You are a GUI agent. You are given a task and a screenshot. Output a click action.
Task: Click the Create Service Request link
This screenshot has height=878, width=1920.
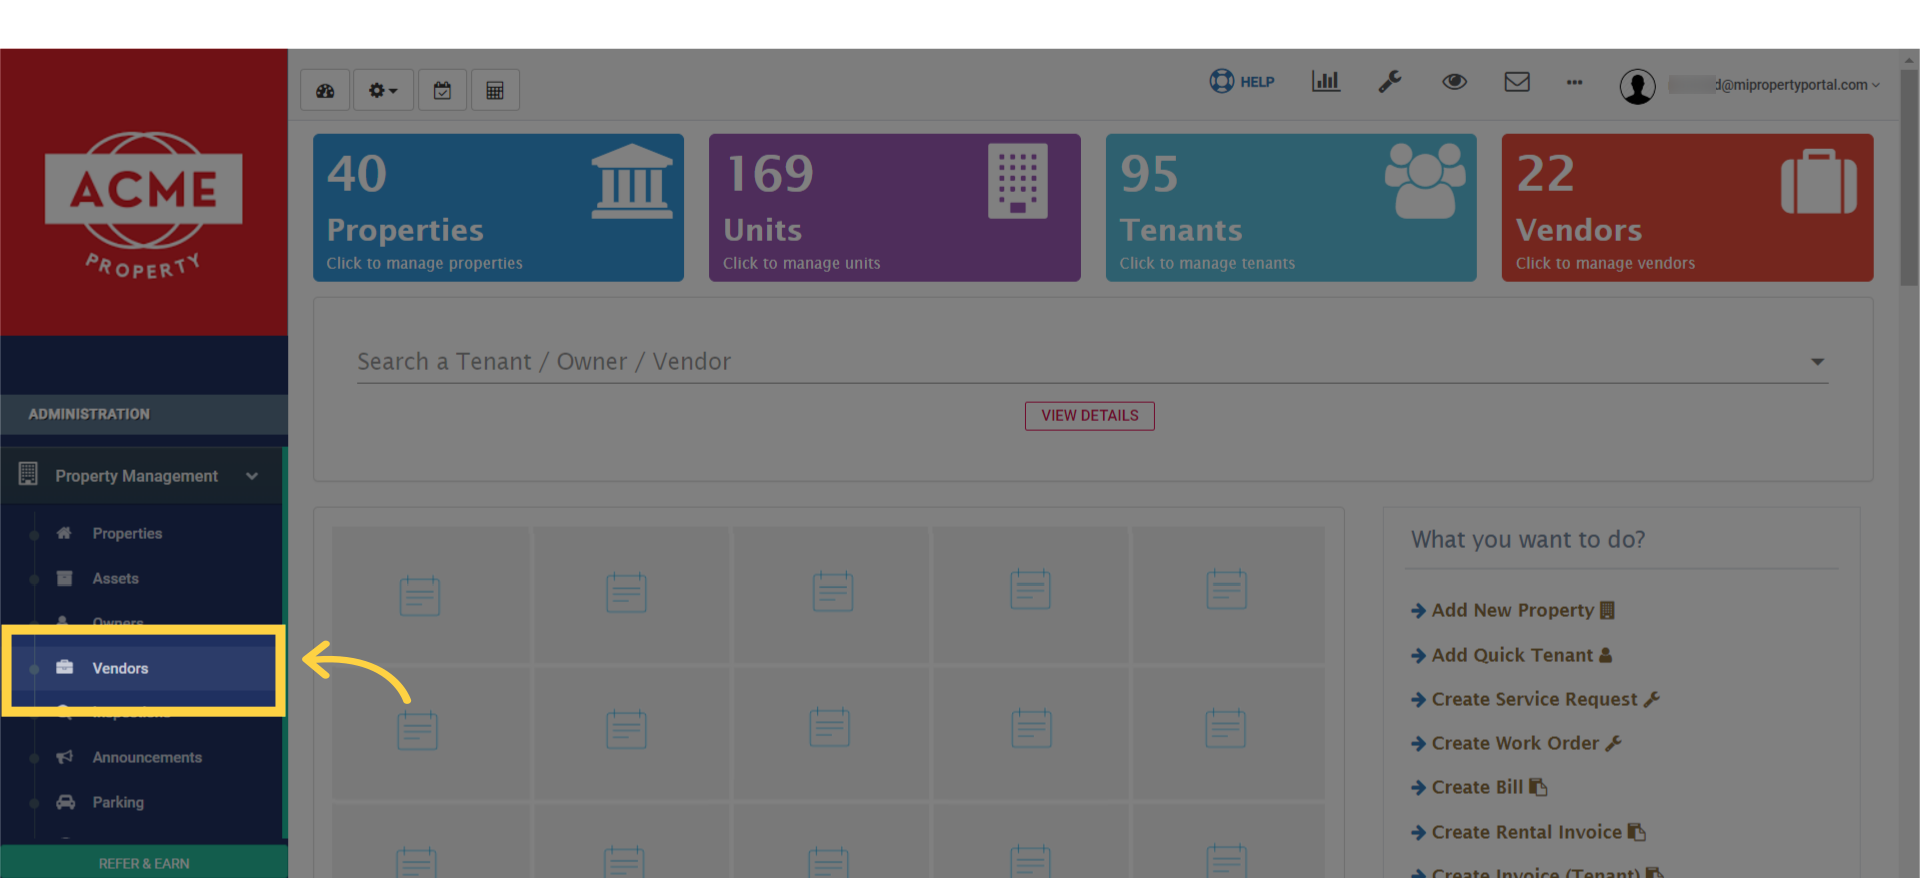[x=1535, y=699]
